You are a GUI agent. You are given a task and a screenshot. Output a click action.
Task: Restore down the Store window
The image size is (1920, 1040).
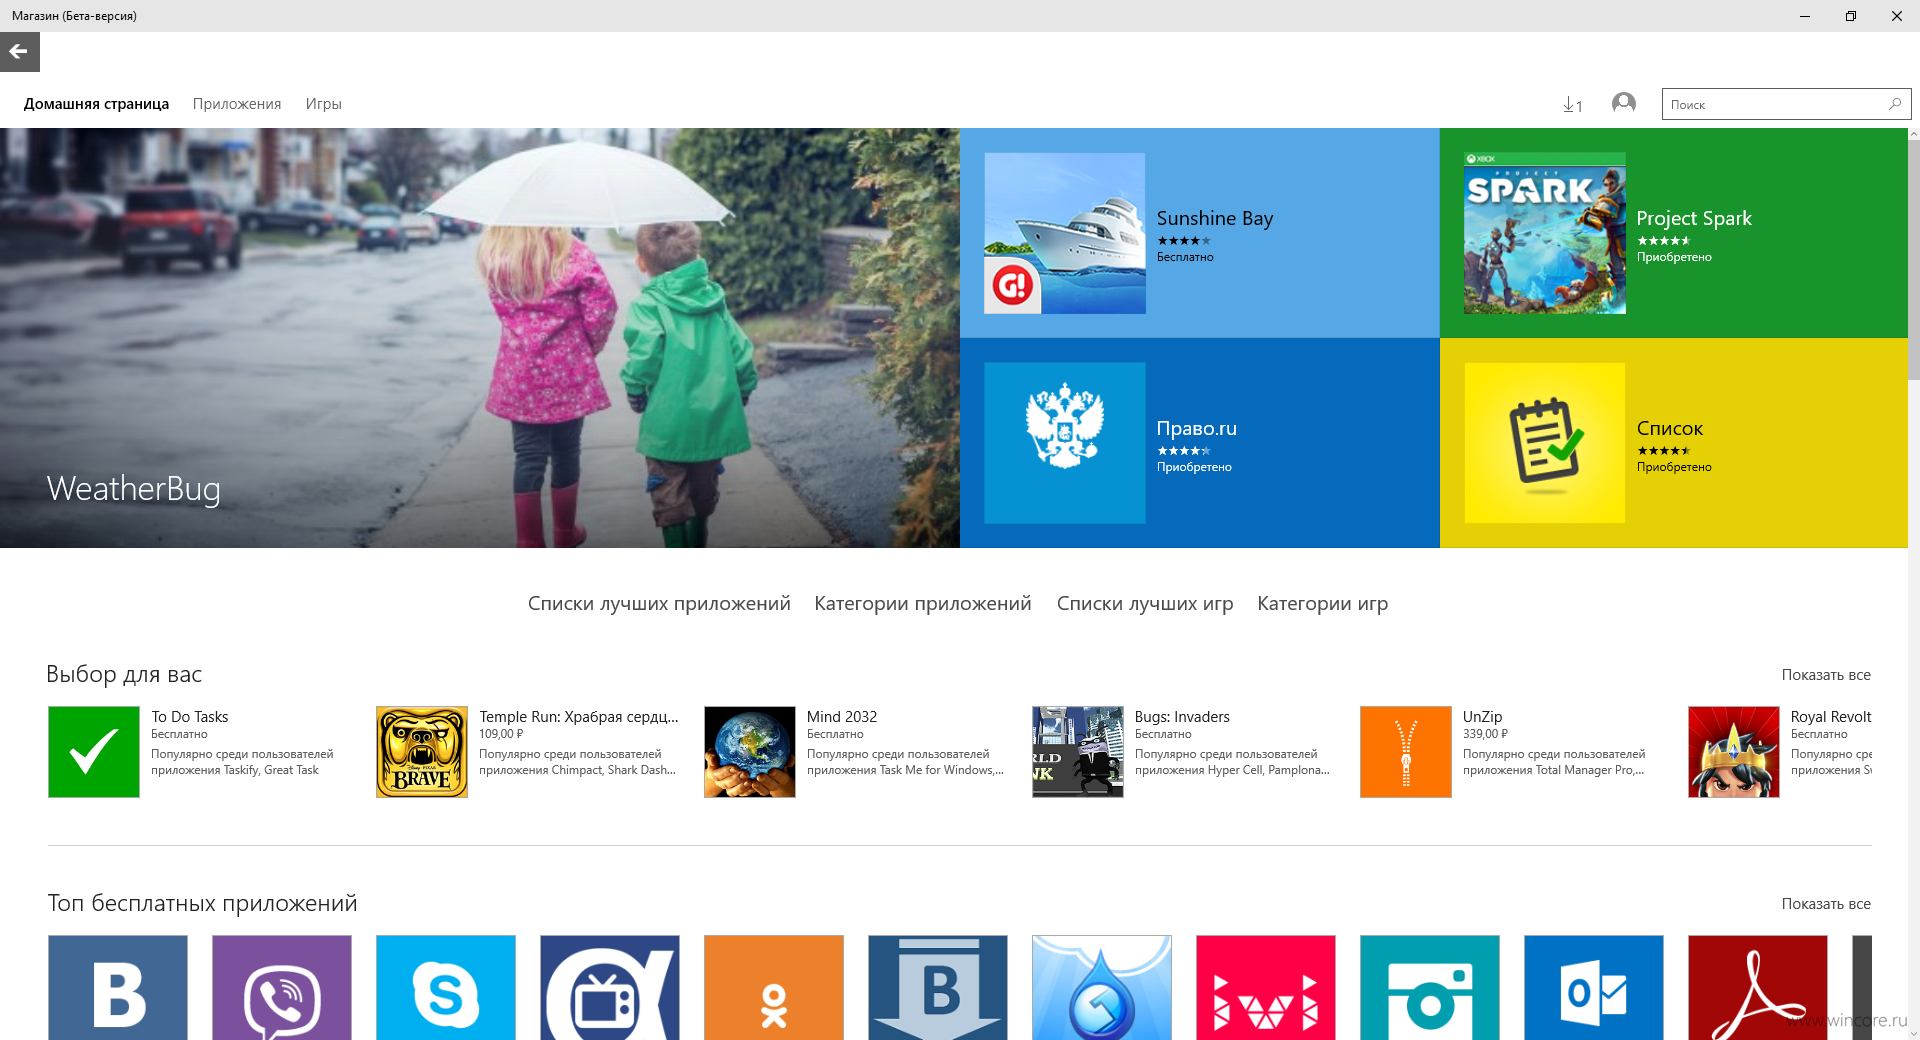coord(1851,16)
